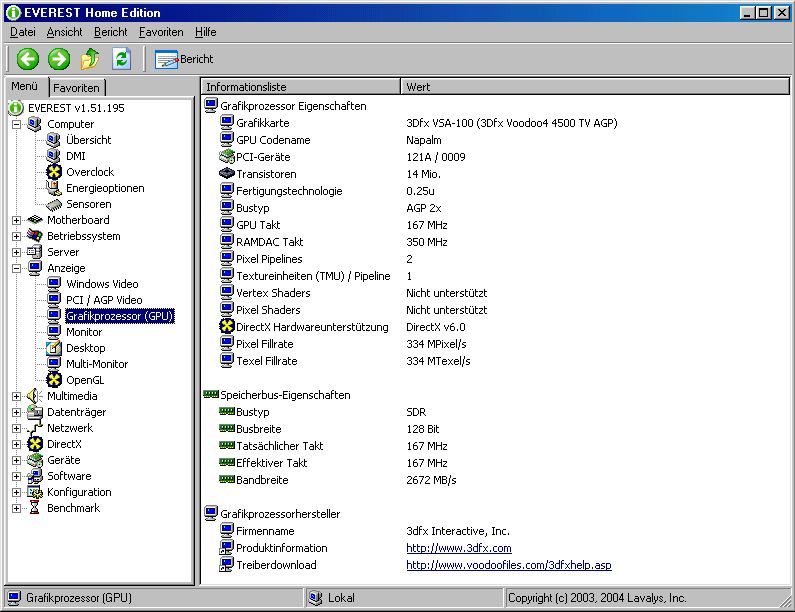The width and height of the screenshot is (795, 612).
Task: Open the http://www.3dfx.com link
Action: 459,548
